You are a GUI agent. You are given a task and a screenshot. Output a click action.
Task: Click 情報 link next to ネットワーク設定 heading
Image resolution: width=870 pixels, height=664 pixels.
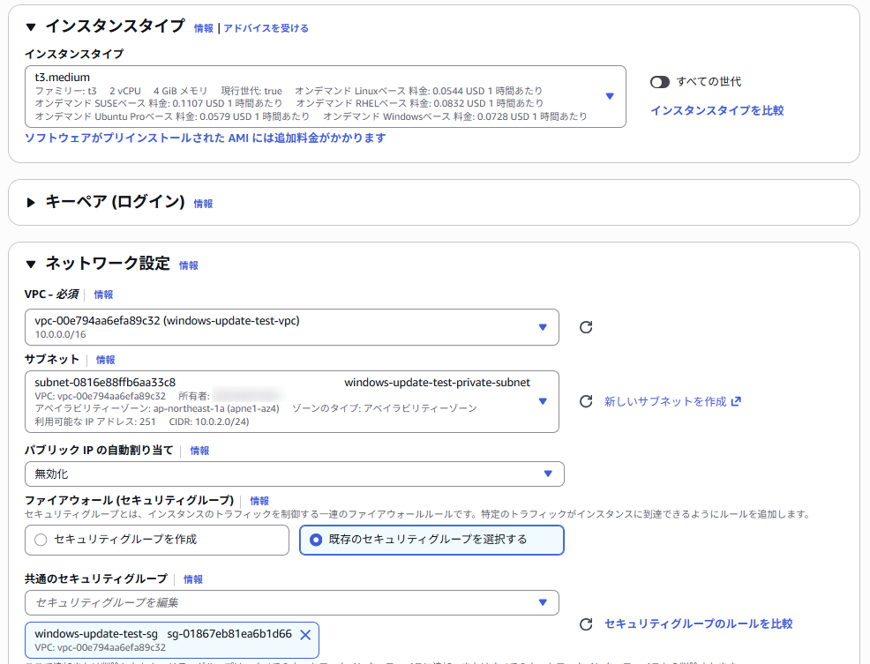point(189,266)
